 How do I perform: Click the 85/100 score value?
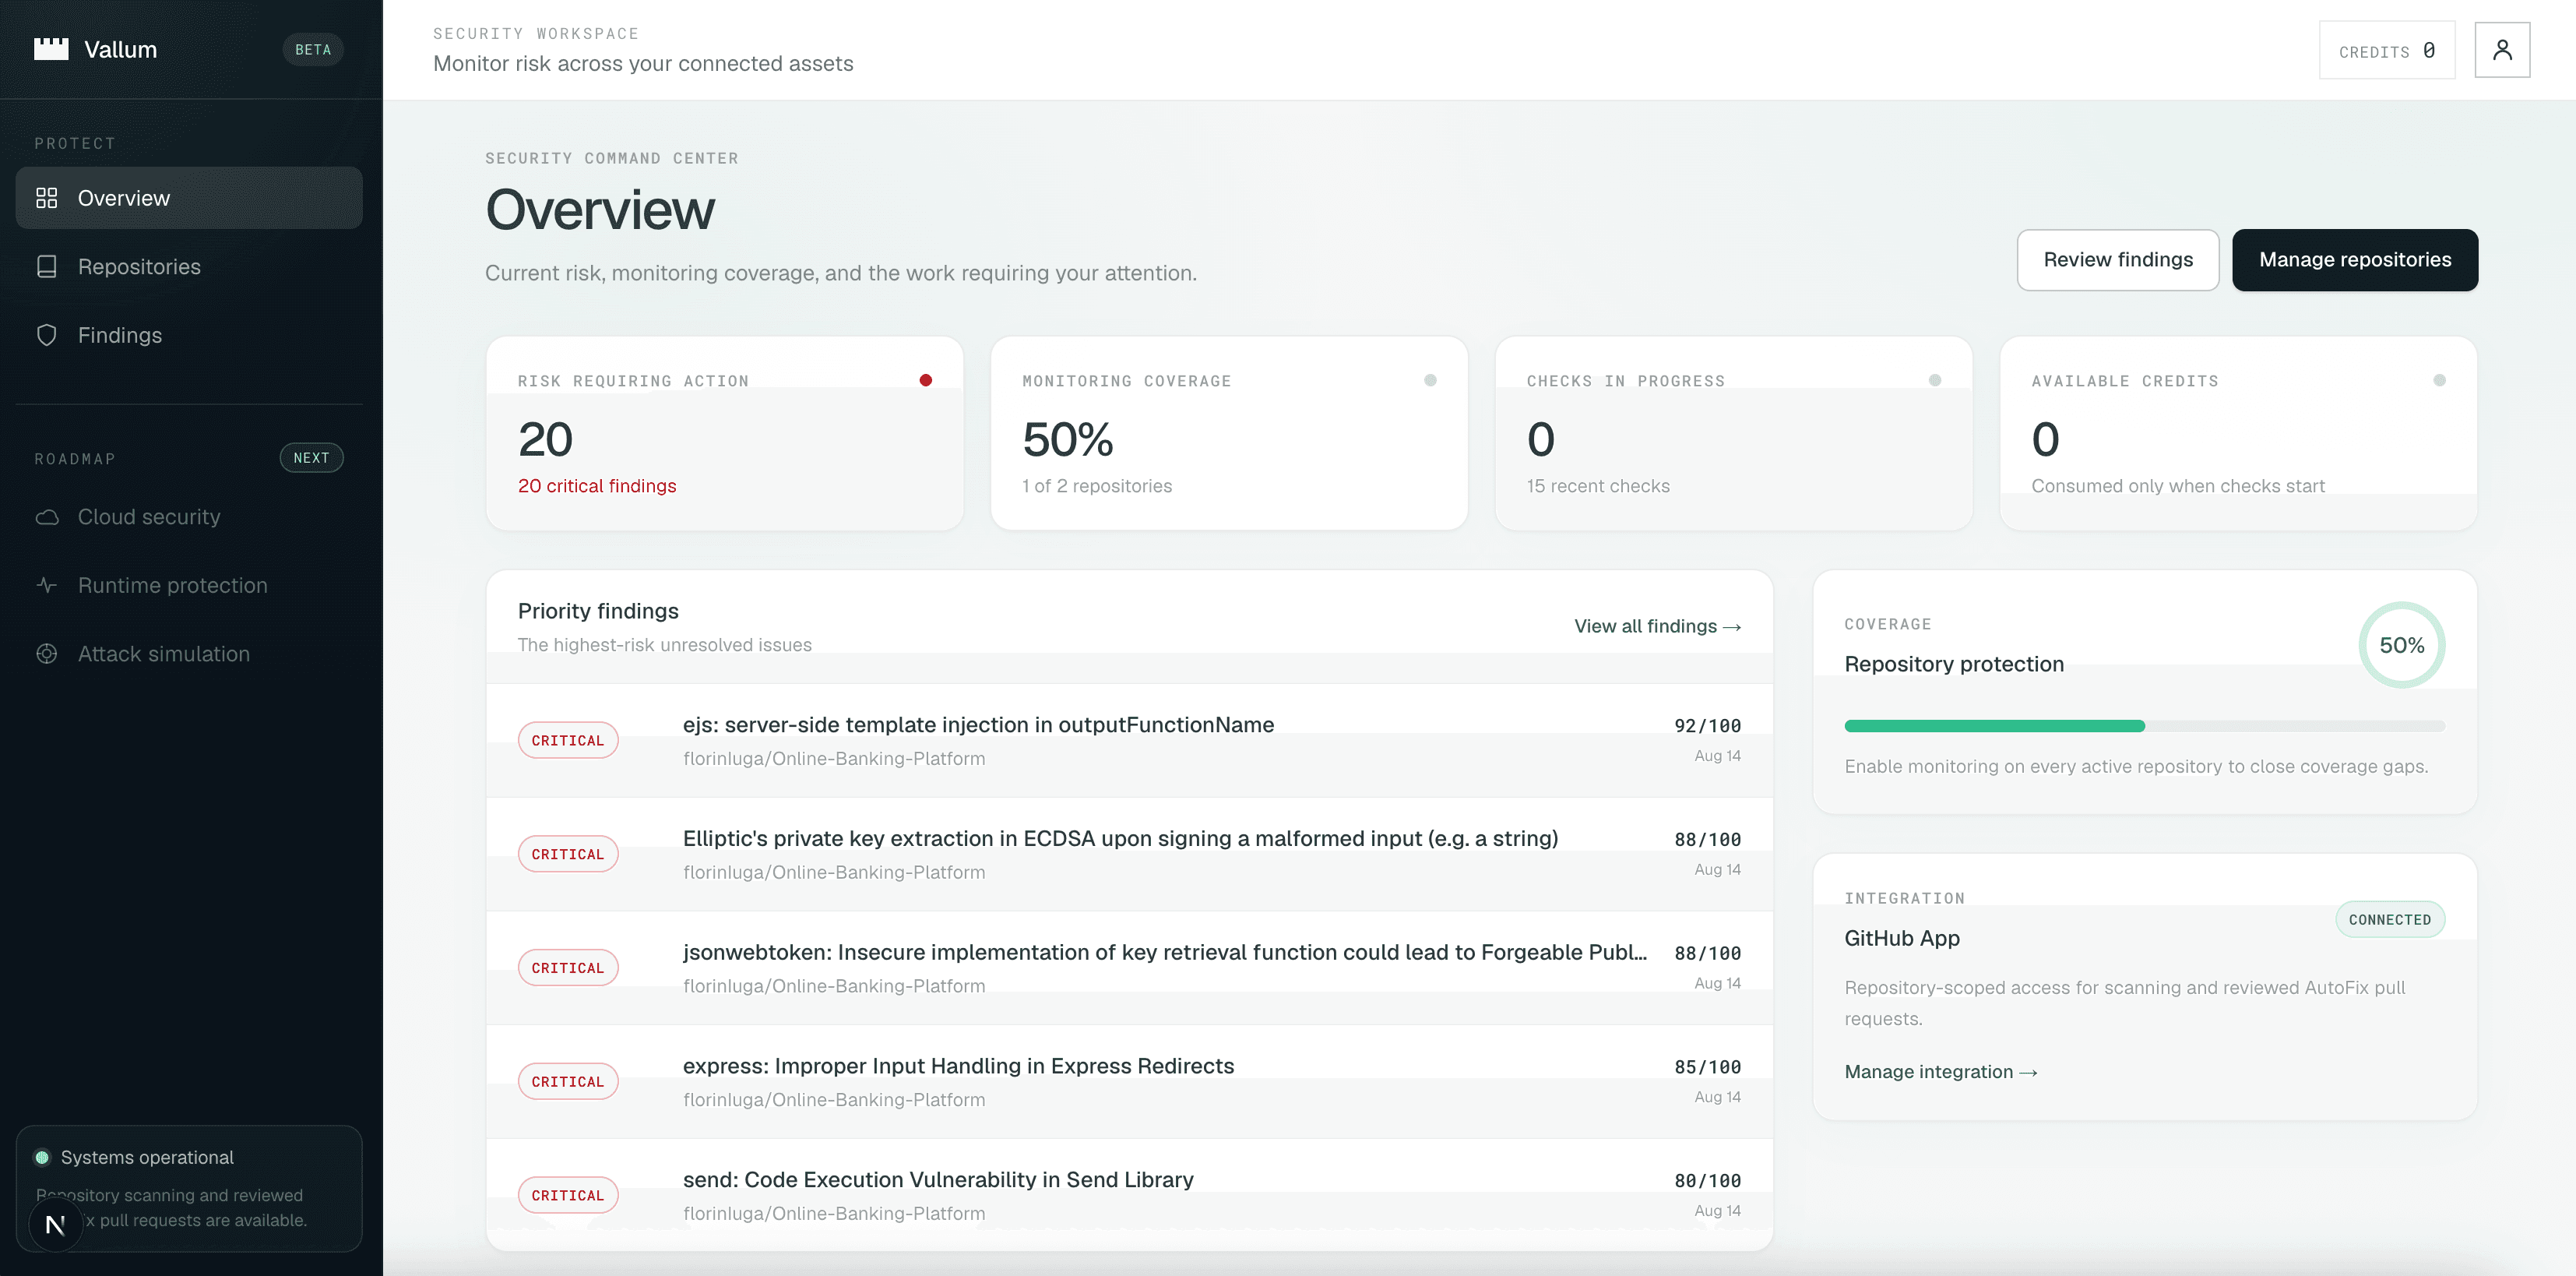tap(1707, 1067)
